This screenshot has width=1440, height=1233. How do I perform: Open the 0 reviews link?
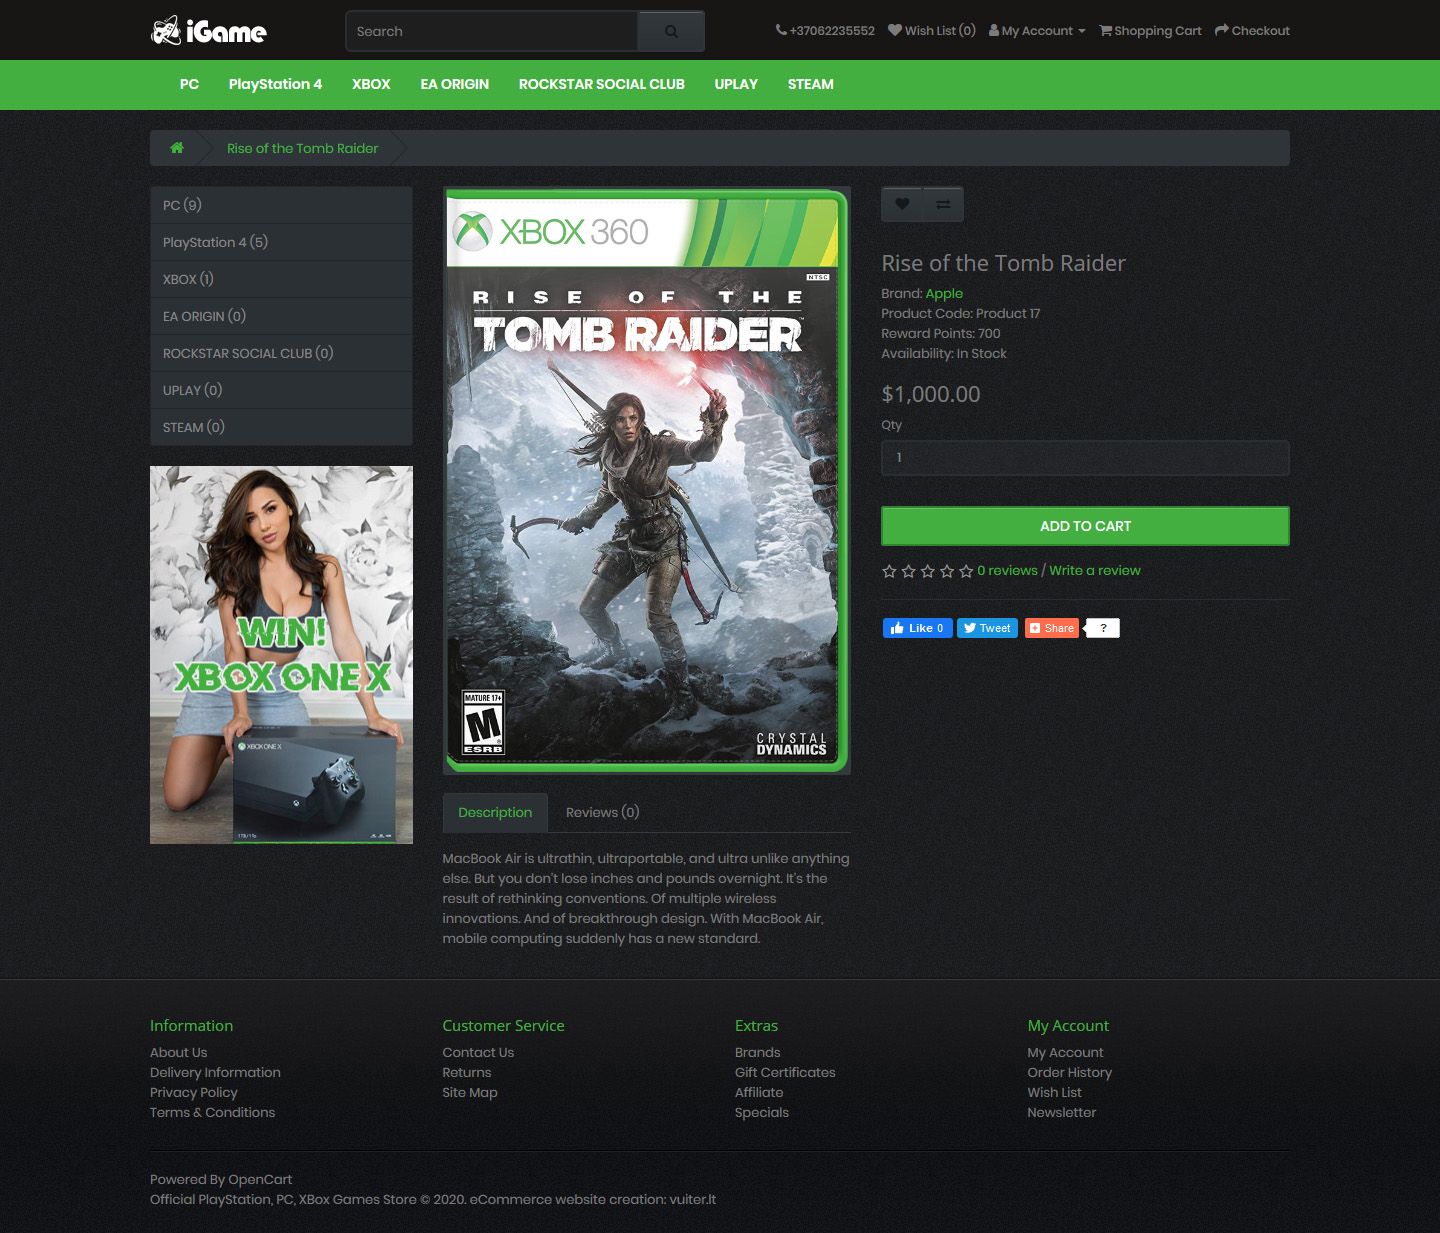(x=1007, y=570)
